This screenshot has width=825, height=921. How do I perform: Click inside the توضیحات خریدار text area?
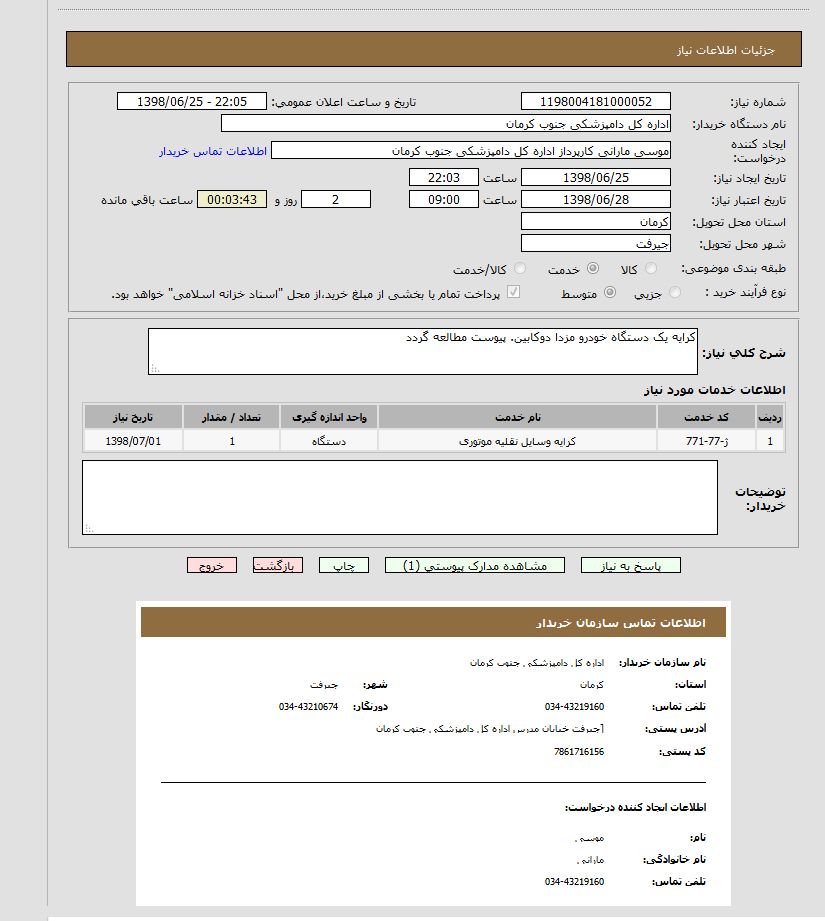point(400,497)
